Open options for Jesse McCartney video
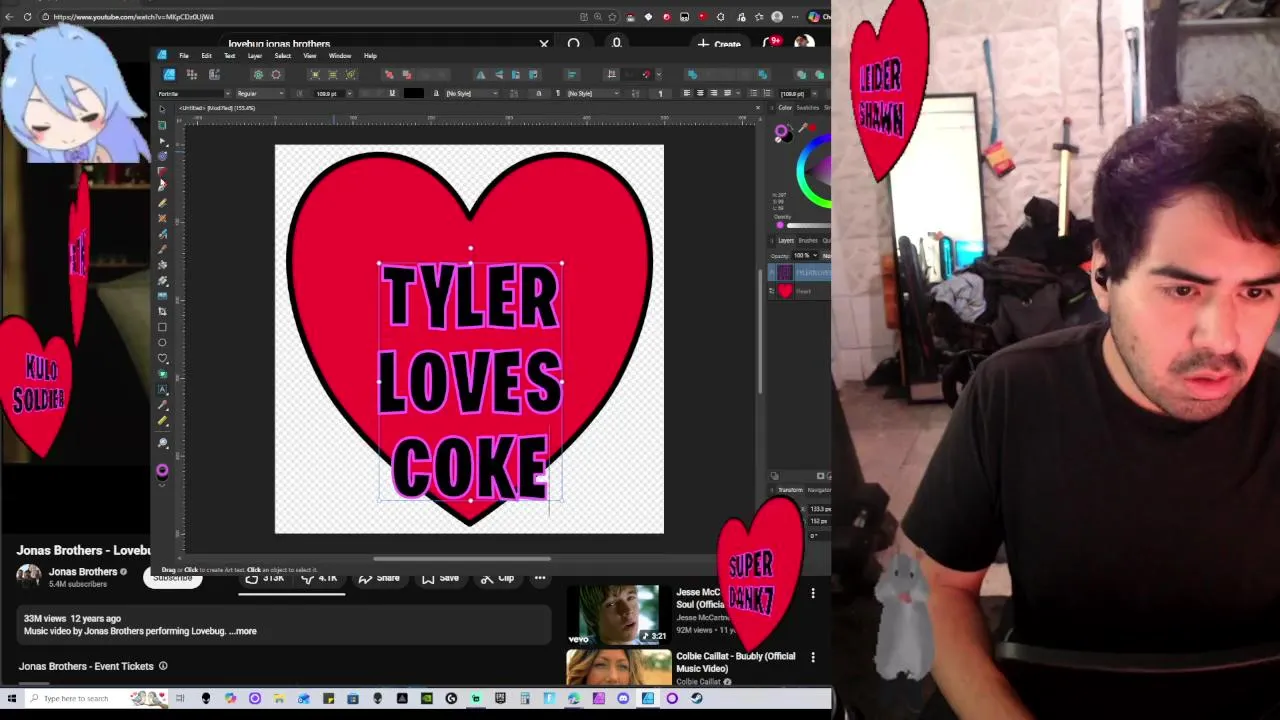The height and width of the screenshot is (720, 1280). click(x=812, y=594)
